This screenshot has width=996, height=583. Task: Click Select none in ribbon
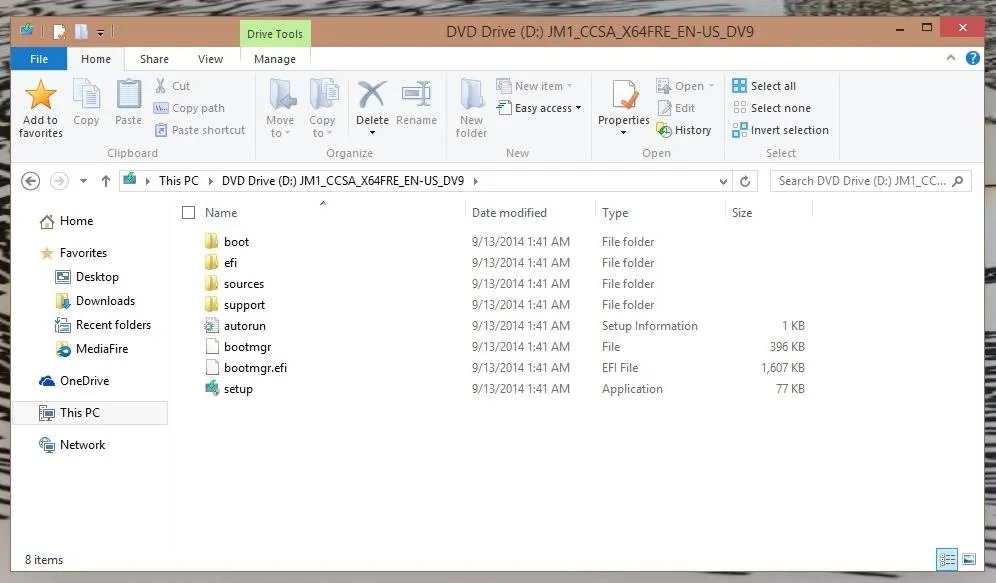coord(772,108)
